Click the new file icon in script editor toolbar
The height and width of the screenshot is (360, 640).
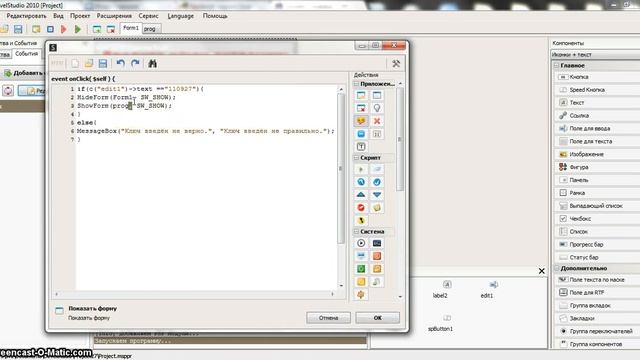[75, 64]
